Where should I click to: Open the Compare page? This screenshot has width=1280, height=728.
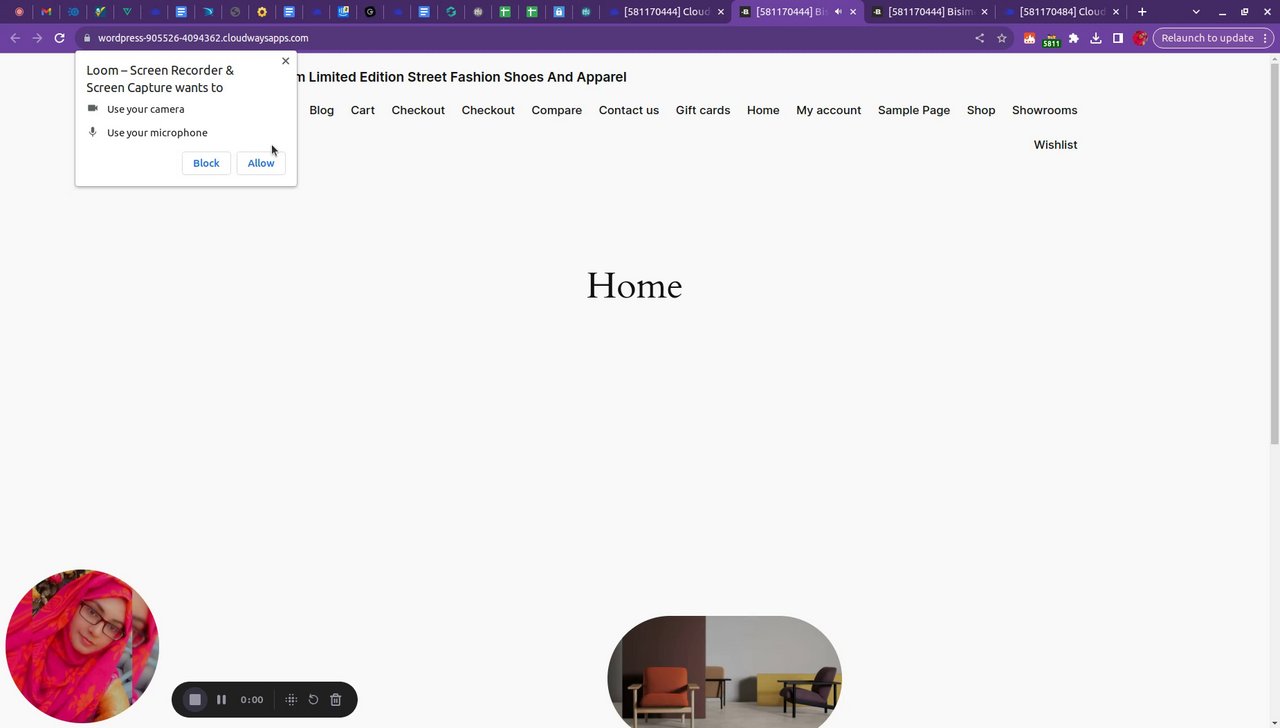pyautogui.click(x=557, y=110)
